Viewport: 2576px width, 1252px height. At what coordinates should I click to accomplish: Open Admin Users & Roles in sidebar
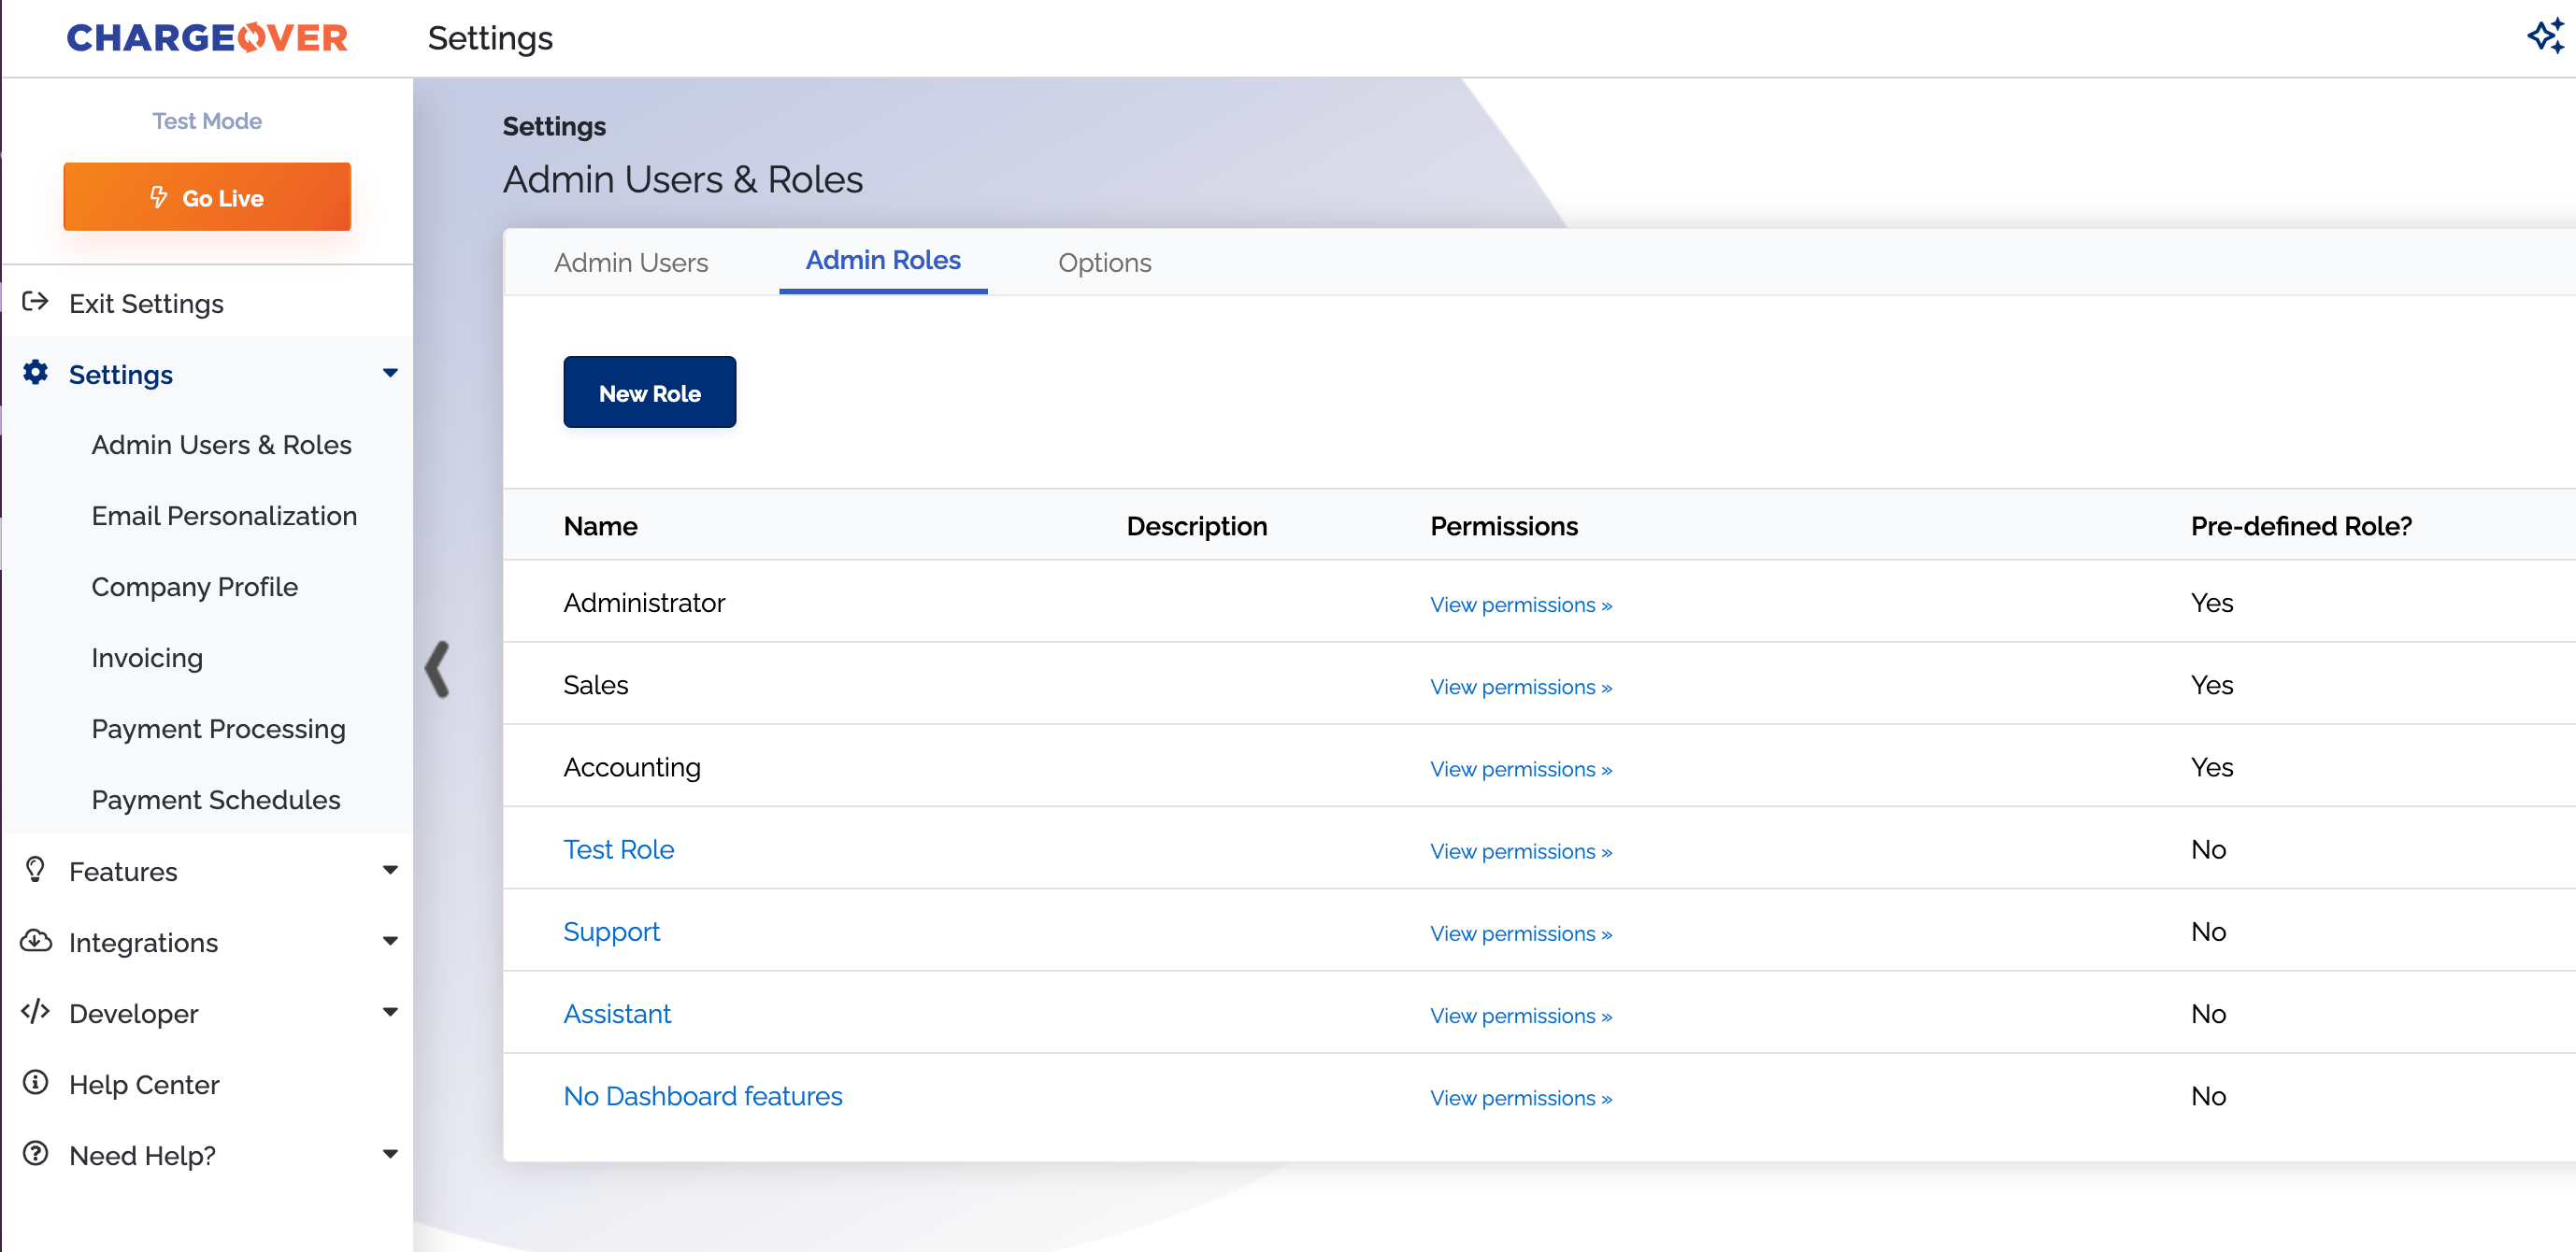[x=221, y=445]
